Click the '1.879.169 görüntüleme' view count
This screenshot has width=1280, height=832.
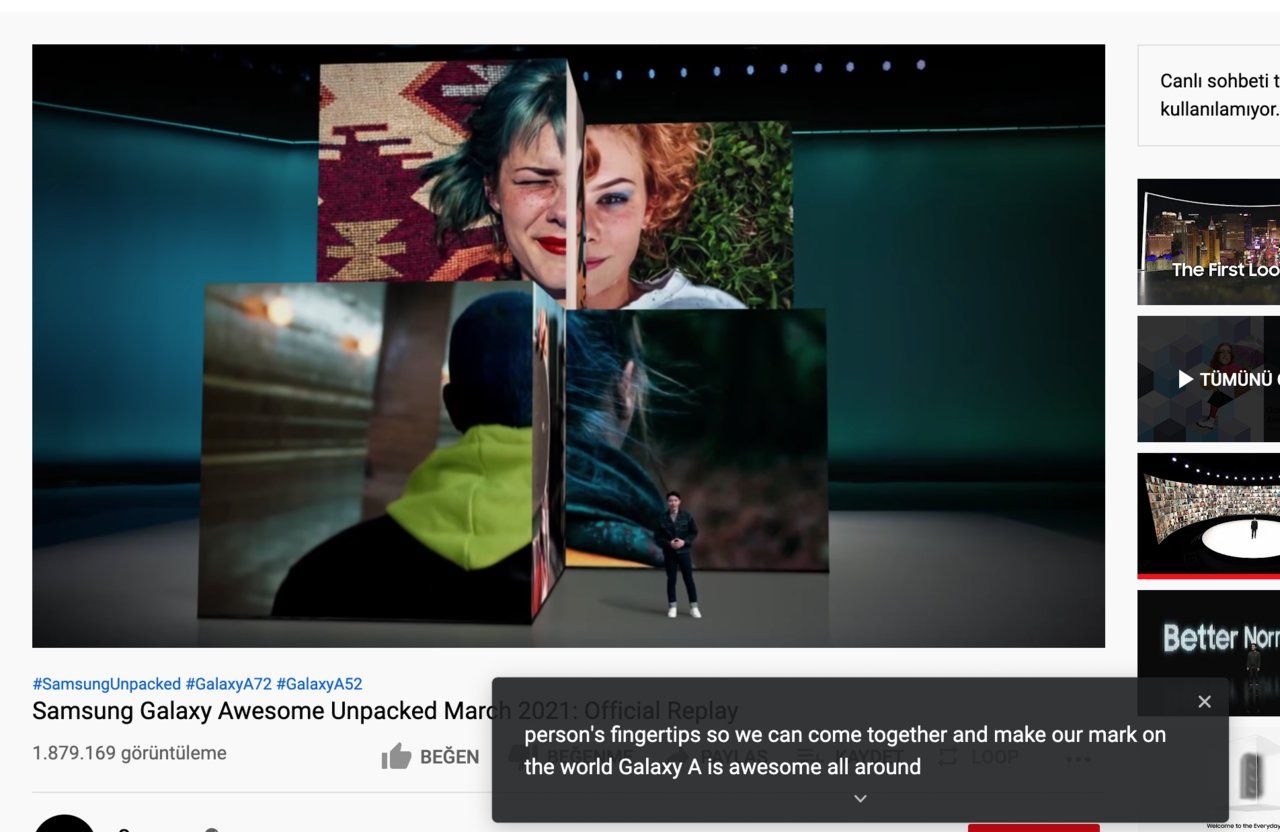tap(129, 753)
